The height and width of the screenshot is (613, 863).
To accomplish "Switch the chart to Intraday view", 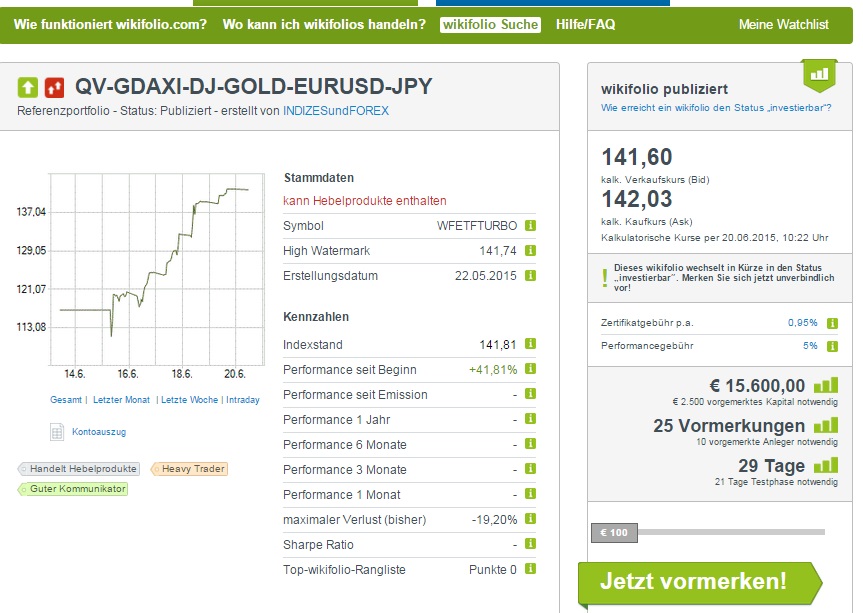I will point(243,399).
